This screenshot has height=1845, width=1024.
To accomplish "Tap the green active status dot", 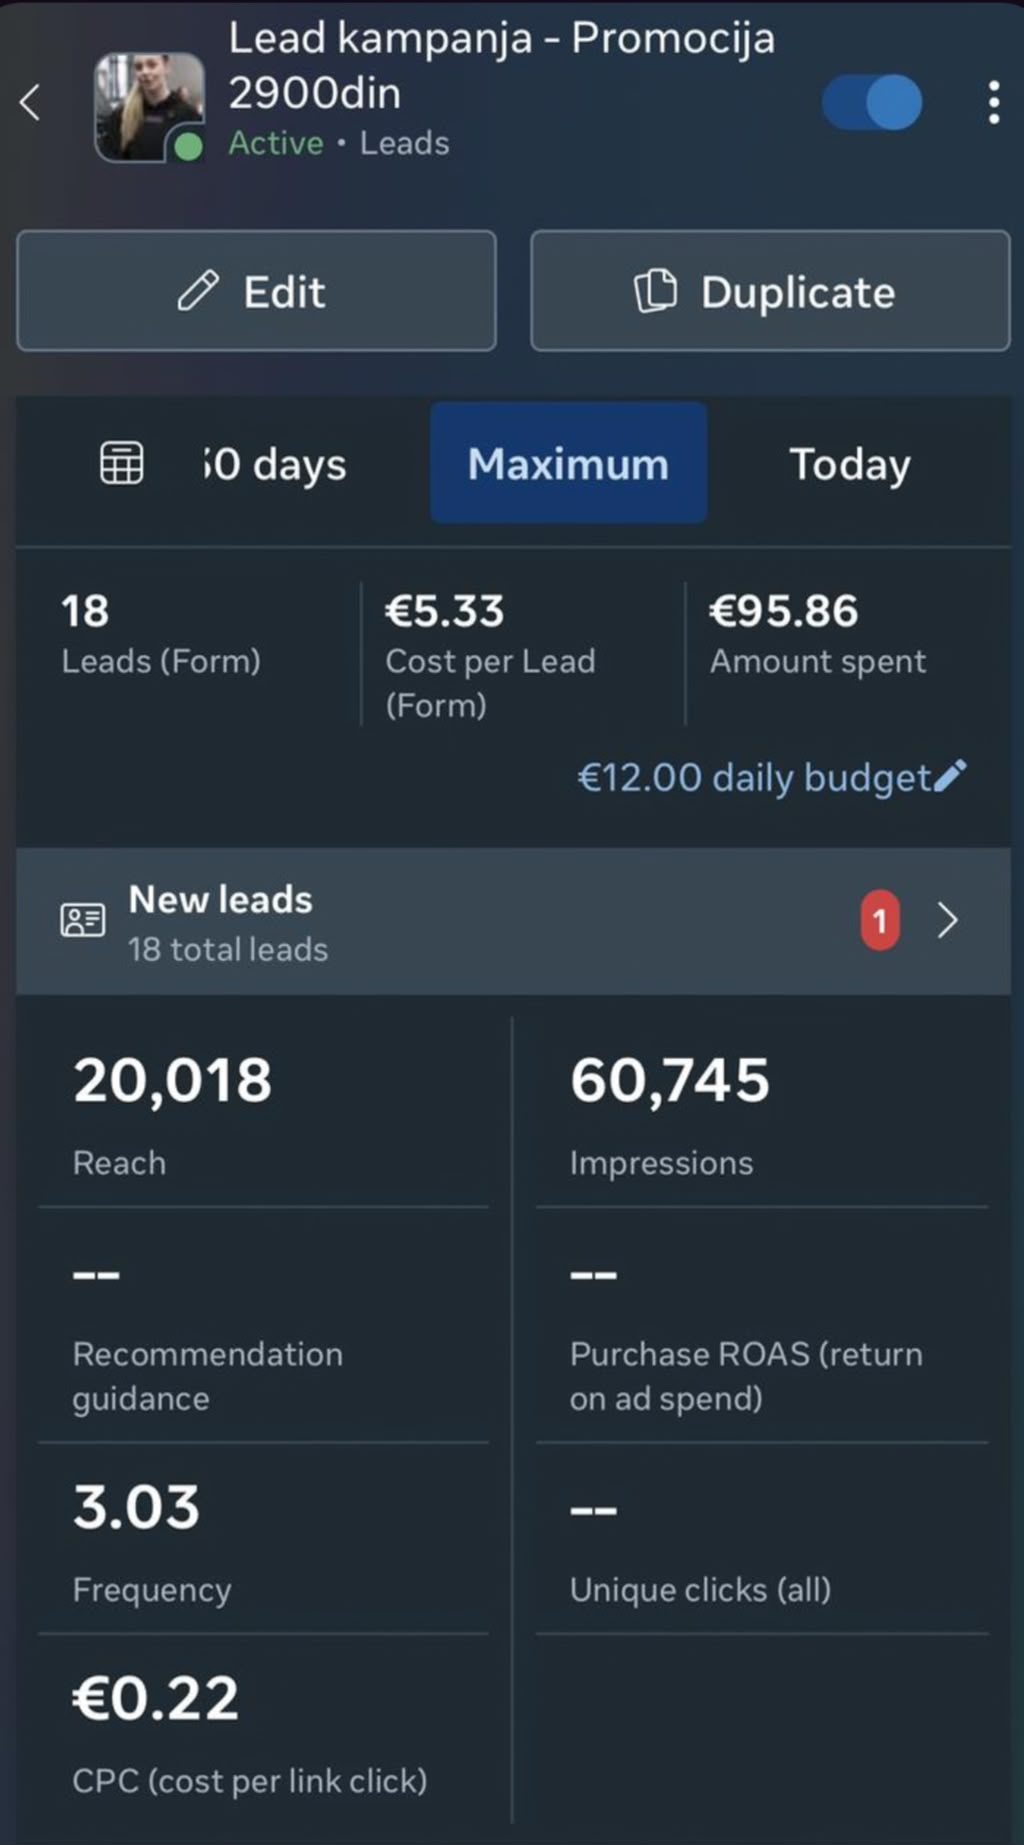I will click(188, 147).
